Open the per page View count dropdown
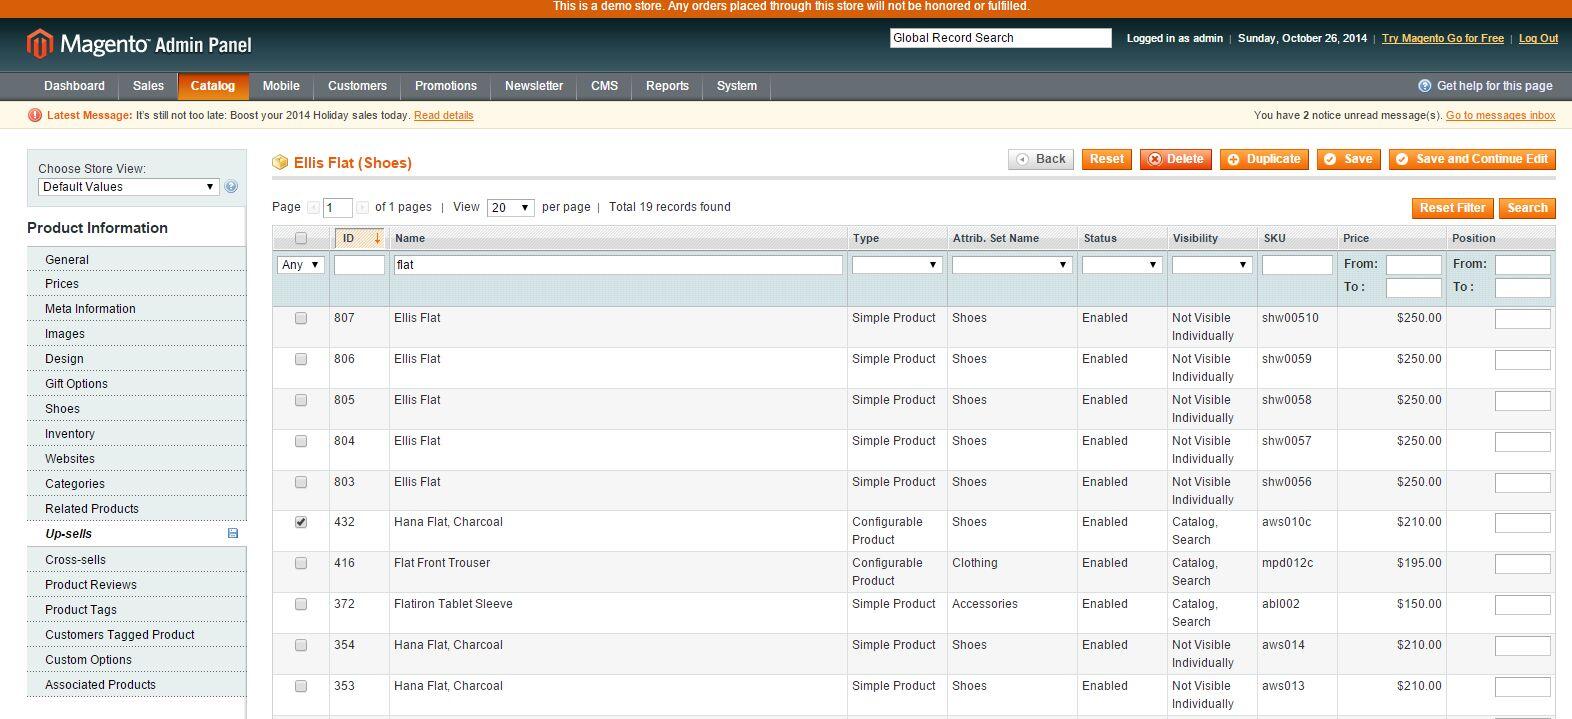The image size is (1572, 719). [x=510, y=208]
